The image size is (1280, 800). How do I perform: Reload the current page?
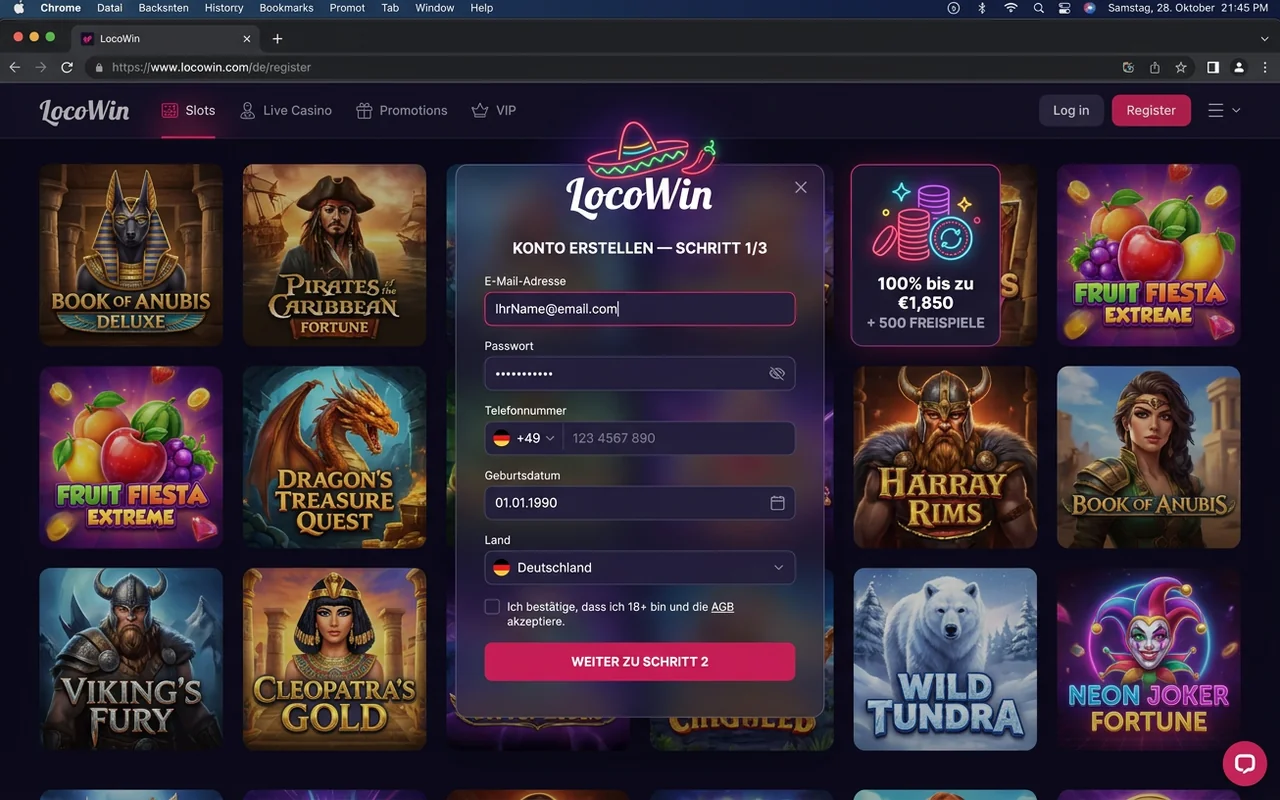click(x=67, y=67)
